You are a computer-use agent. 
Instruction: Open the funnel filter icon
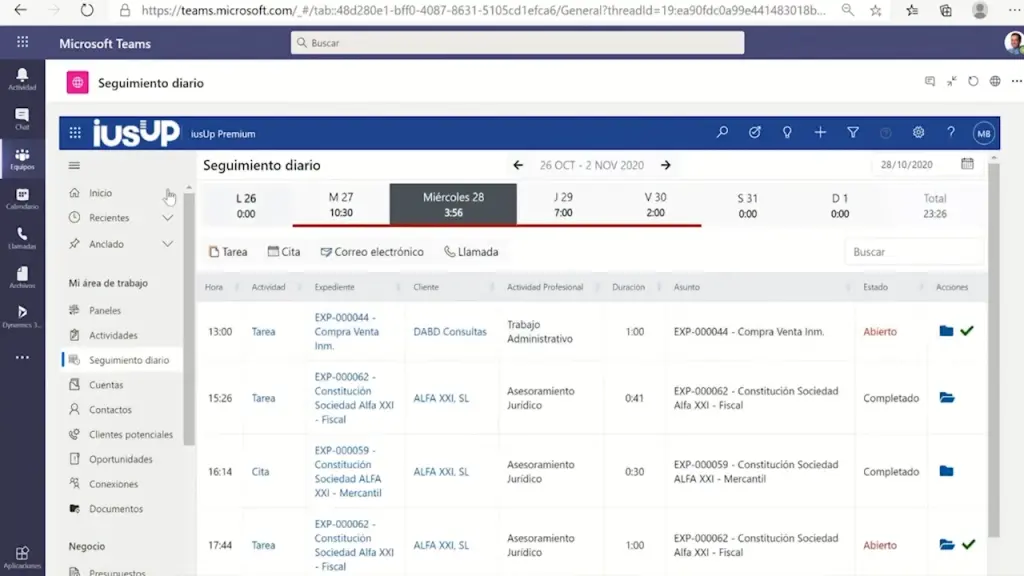853,133
